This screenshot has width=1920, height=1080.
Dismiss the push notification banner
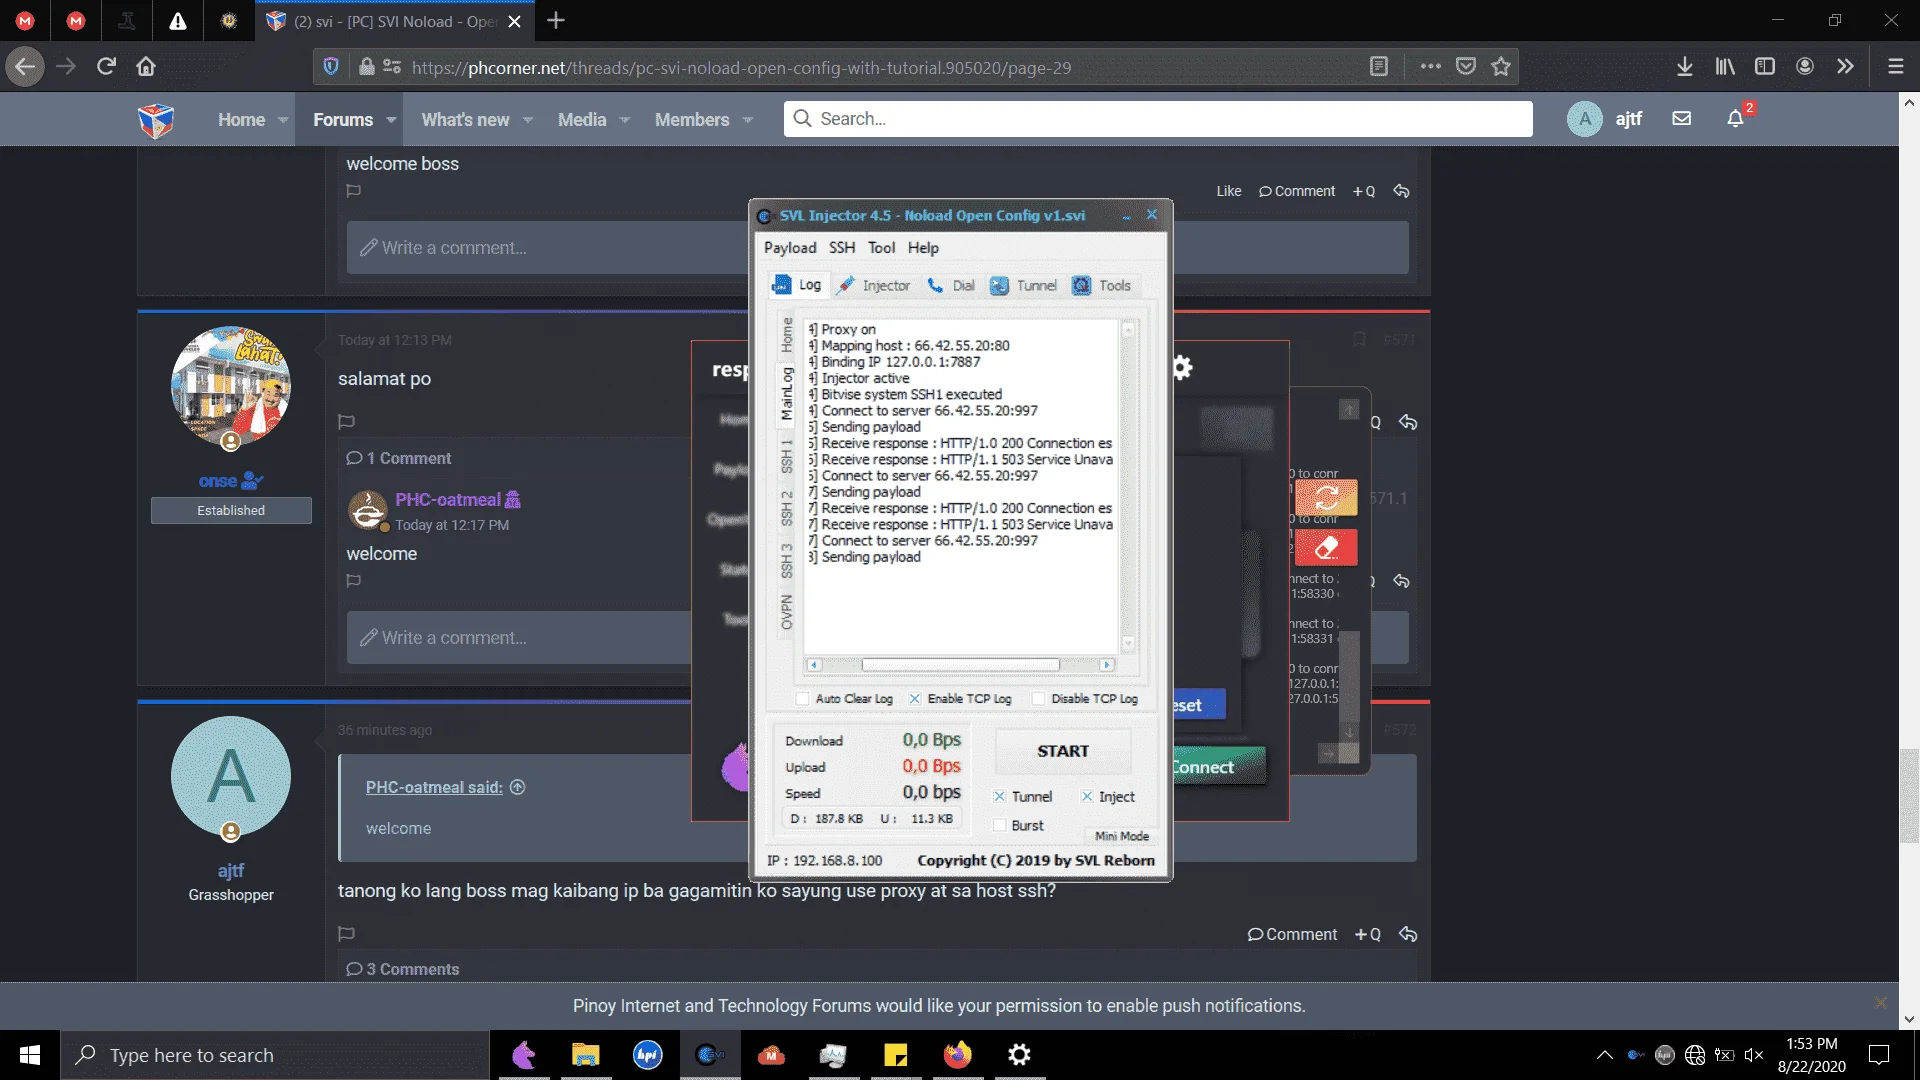pos(1881,1002)
